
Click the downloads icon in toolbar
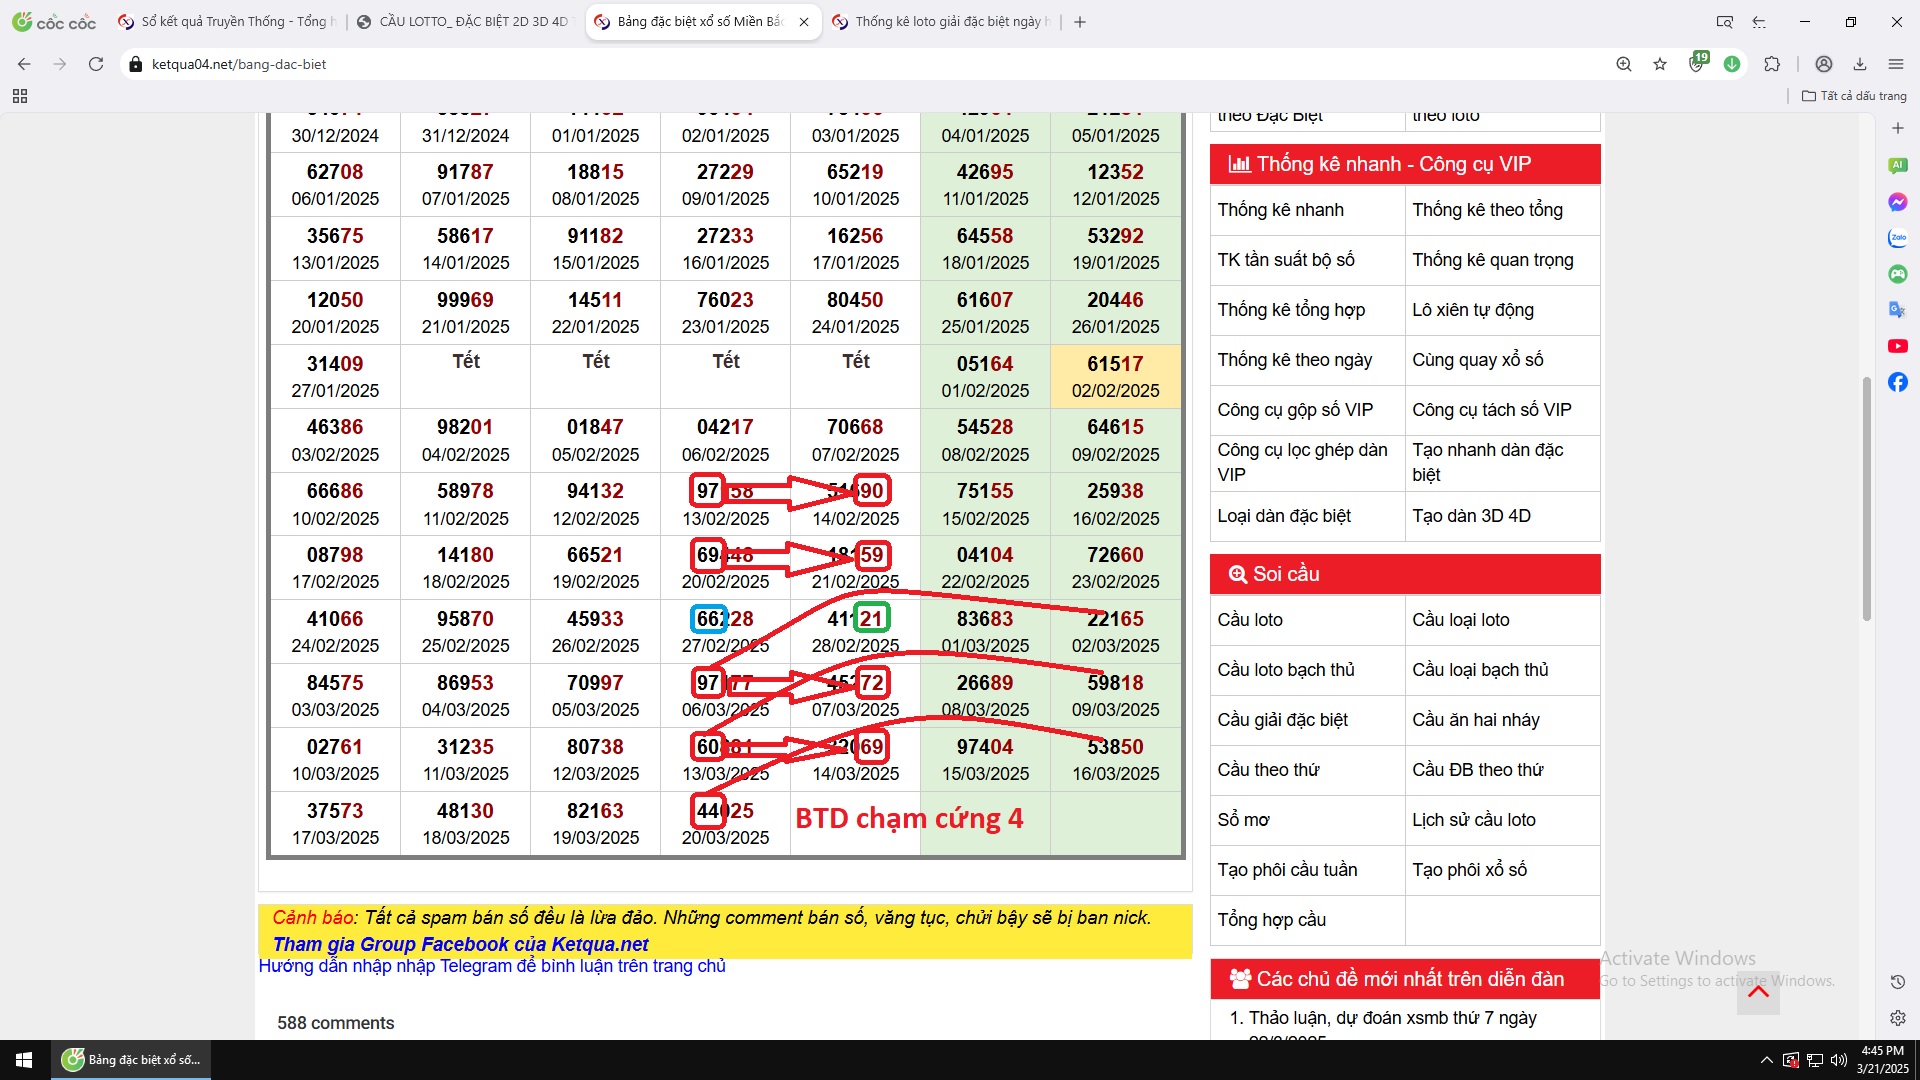[1860, 64]
